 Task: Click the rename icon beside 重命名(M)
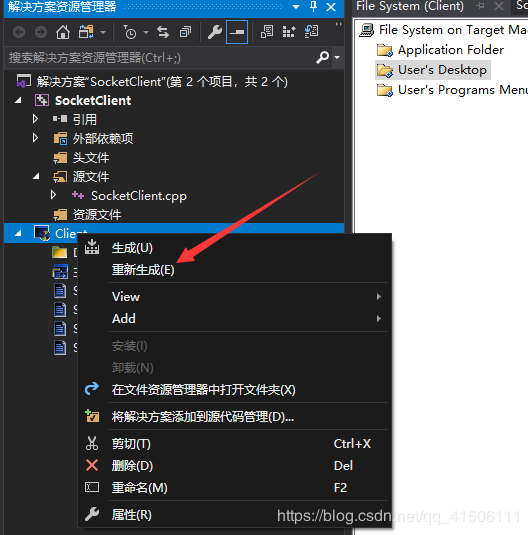(92, 487)
